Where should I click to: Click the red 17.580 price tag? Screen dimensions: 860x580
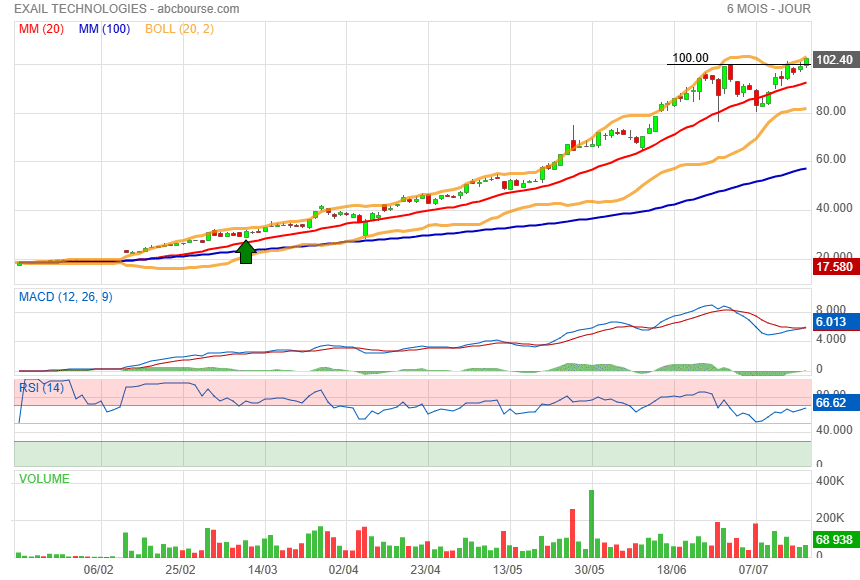point(835,267)
